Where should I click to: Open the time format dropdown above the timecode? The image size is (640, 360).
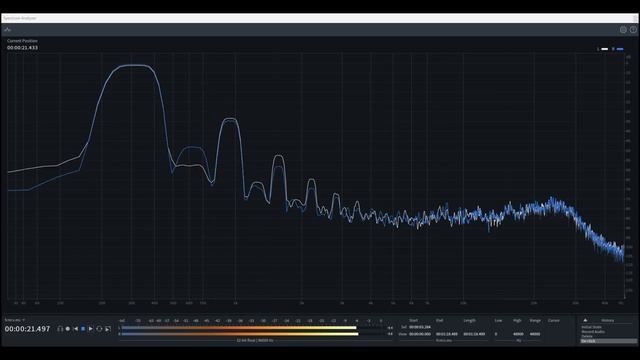click(x=15, y=320)
